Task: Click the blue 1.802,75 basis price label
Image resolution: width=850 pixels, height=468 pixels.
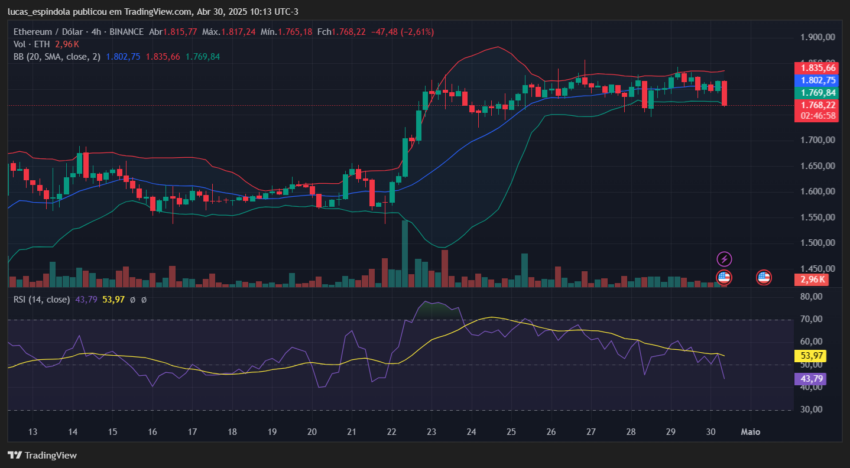Action: [817, 80]
